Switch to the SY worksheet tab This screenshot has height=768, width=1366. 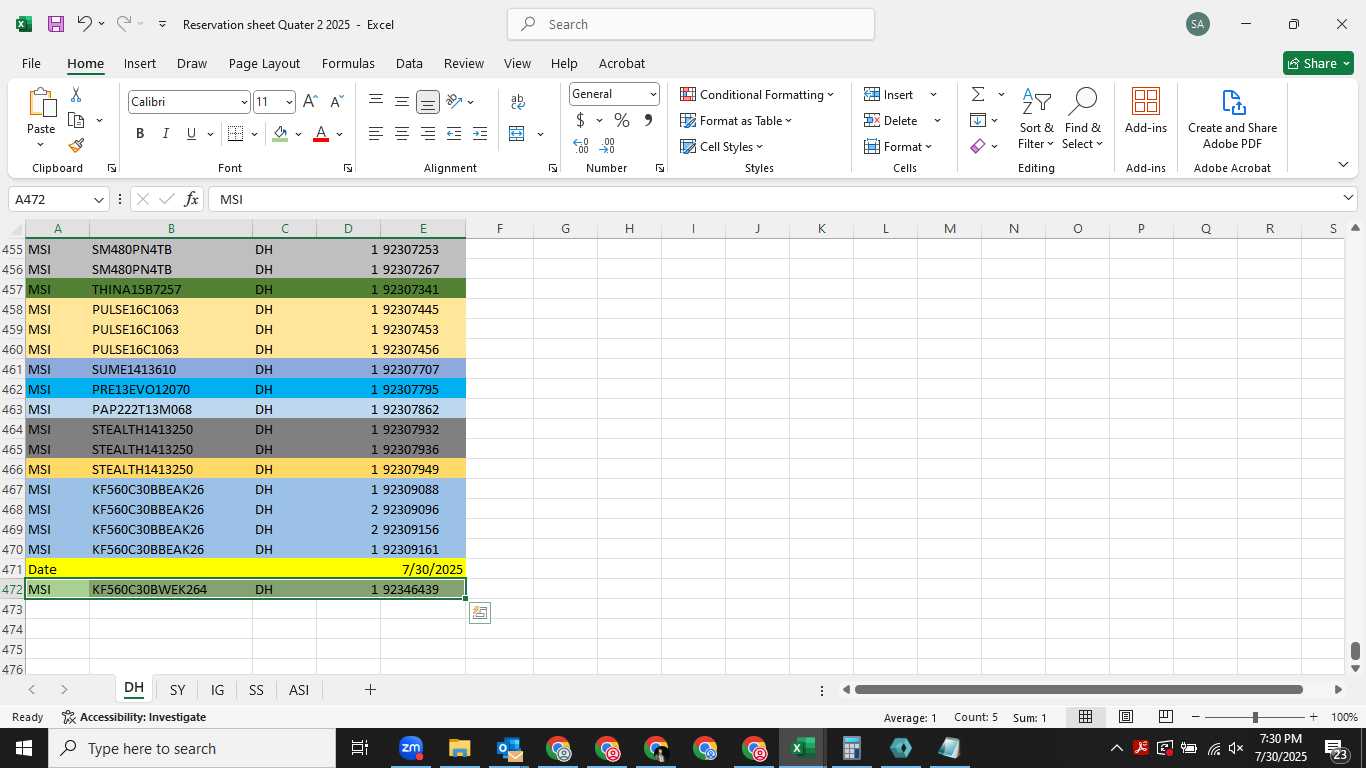coord(177,690)
